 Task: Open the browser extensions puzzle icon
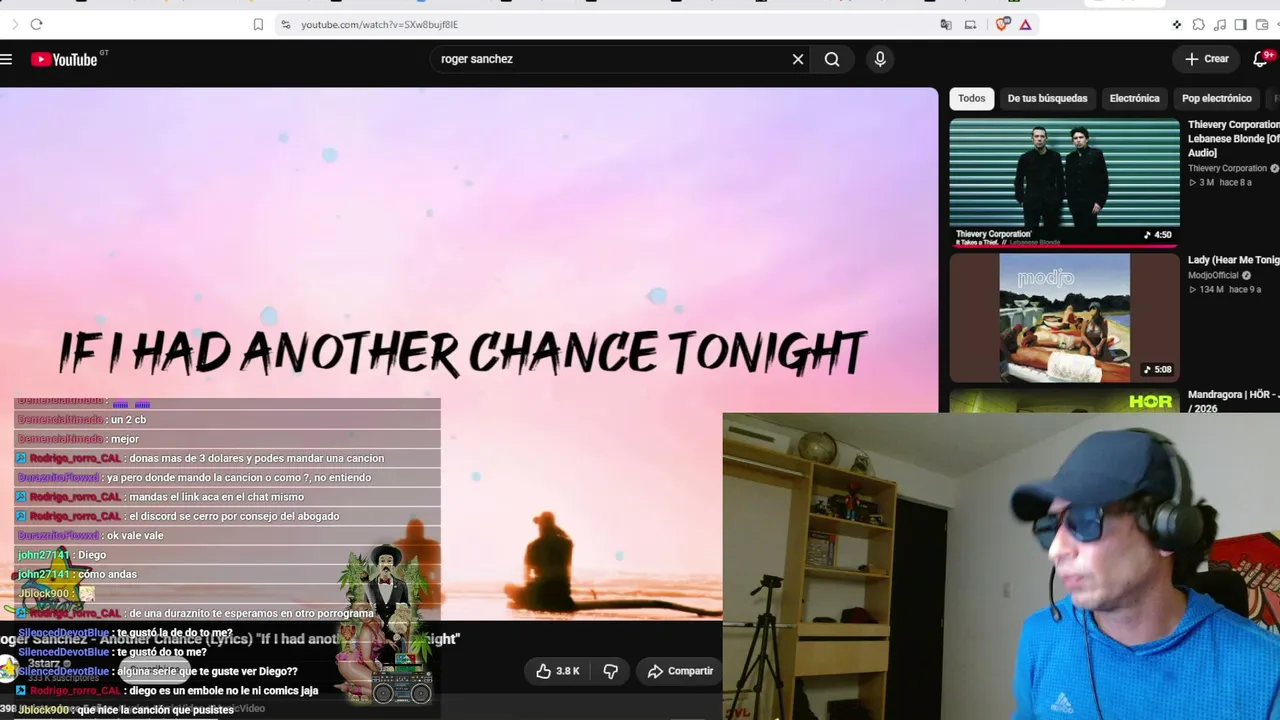pyautogui.click(x=1198, y=24)
